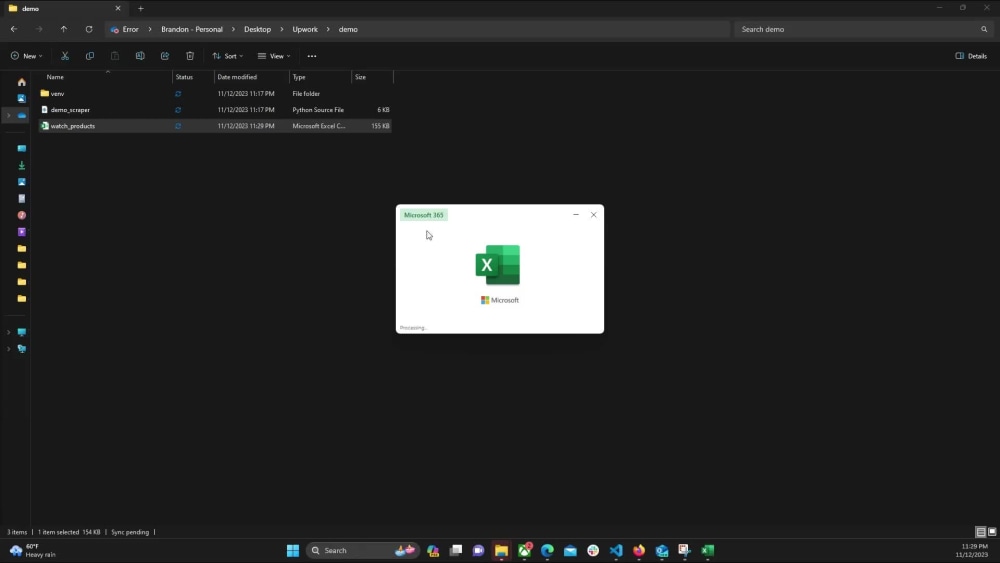This screenshot has height=563, width=1000.
Task: Minimize the Excel splash window
Action: click(576, 215)
